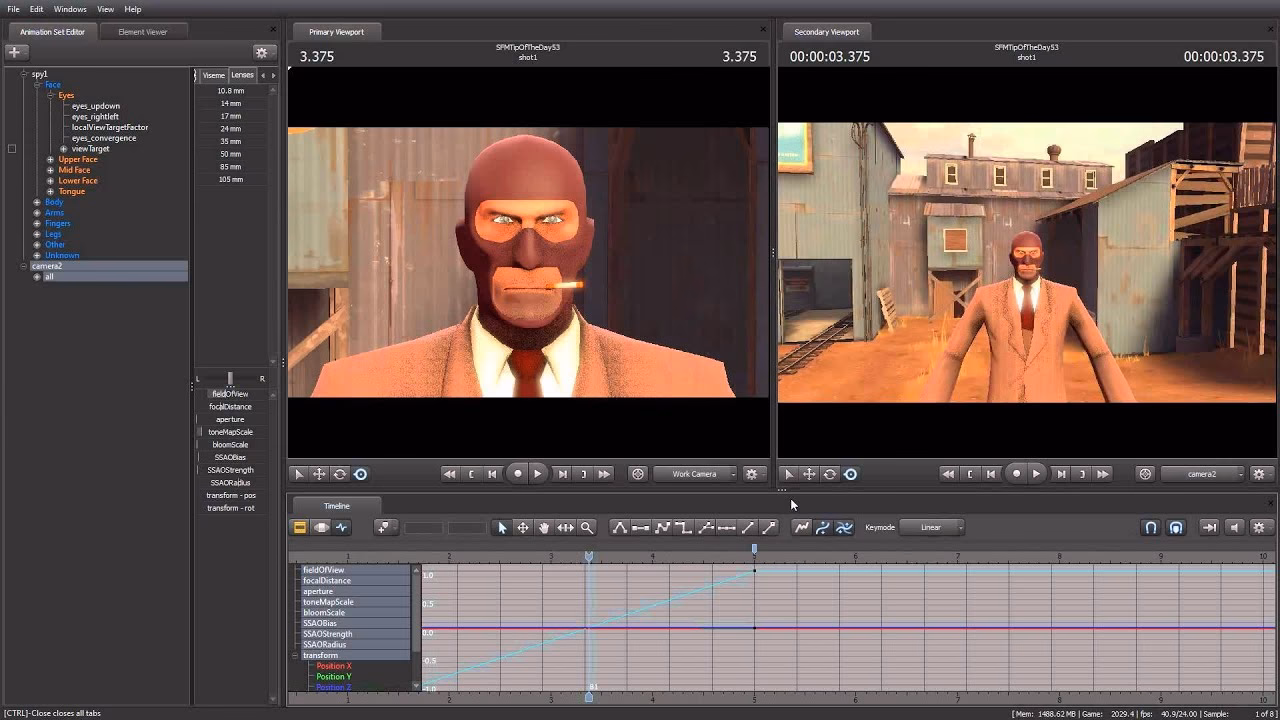Select the timeline pan hand tool
The height and width of the screenshot is (720, 1280).
click(x=544, y=527)
